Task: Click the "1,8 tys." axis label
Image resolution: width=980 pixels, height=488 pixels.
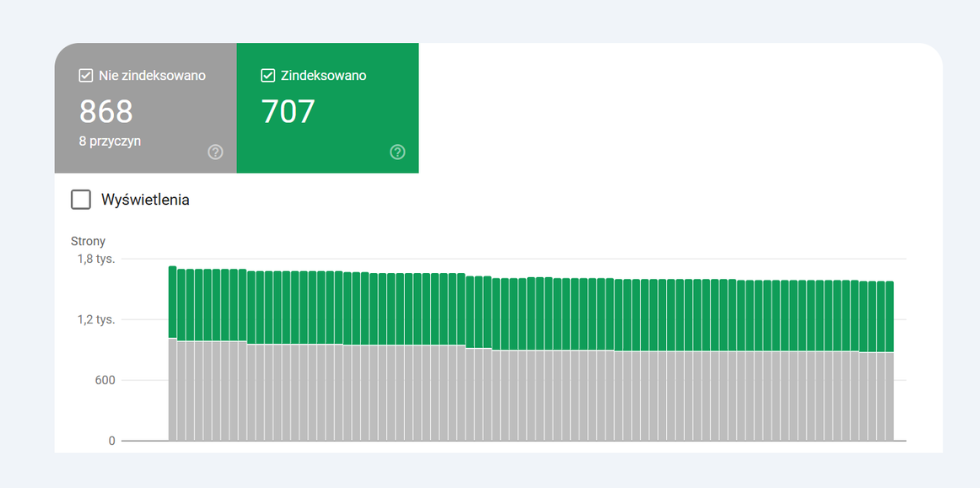Action: [96, 259]
